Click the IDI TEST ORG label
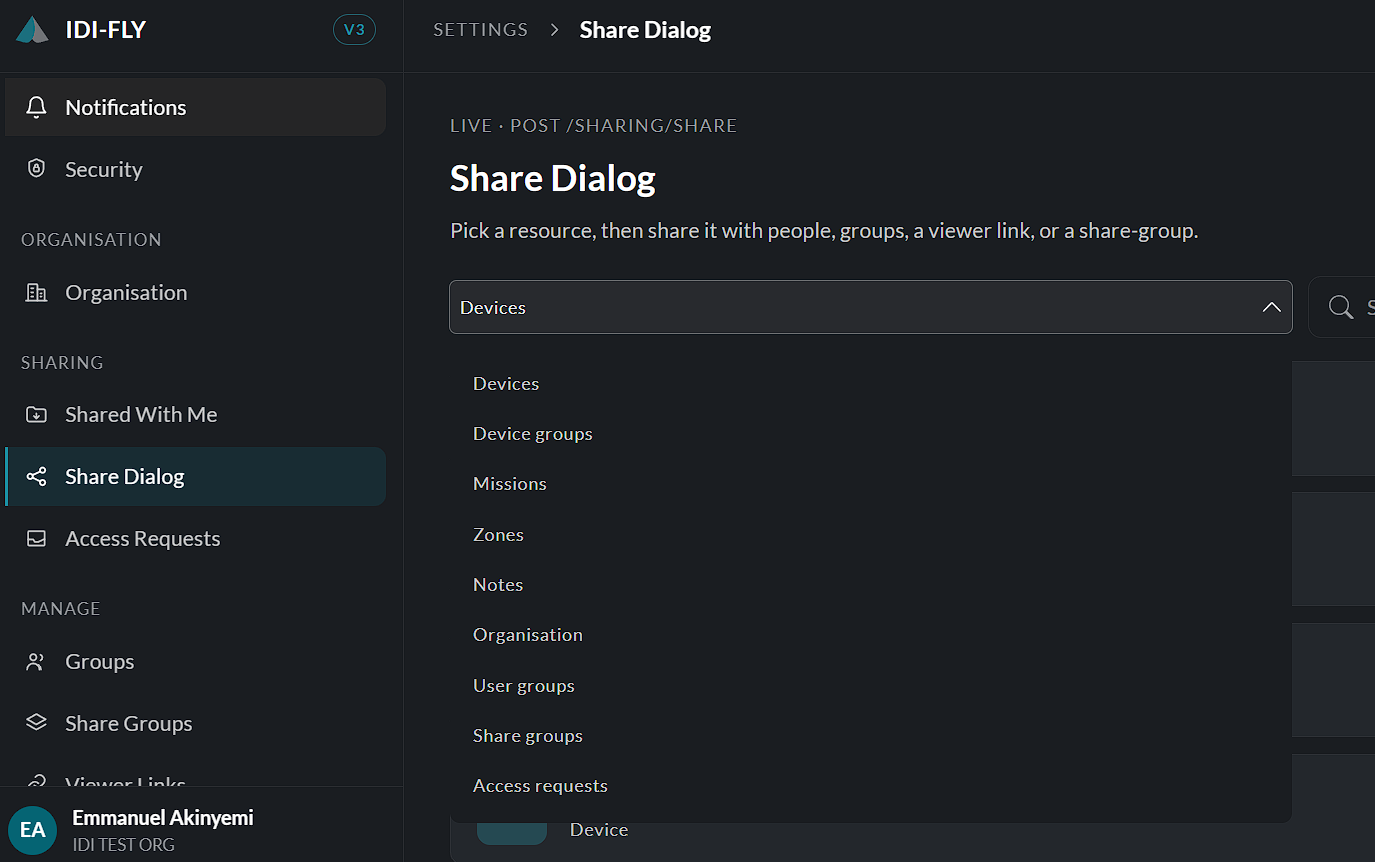Image resolution: width=1375 pixels, height=862 pixels. (x=124, y=845)
